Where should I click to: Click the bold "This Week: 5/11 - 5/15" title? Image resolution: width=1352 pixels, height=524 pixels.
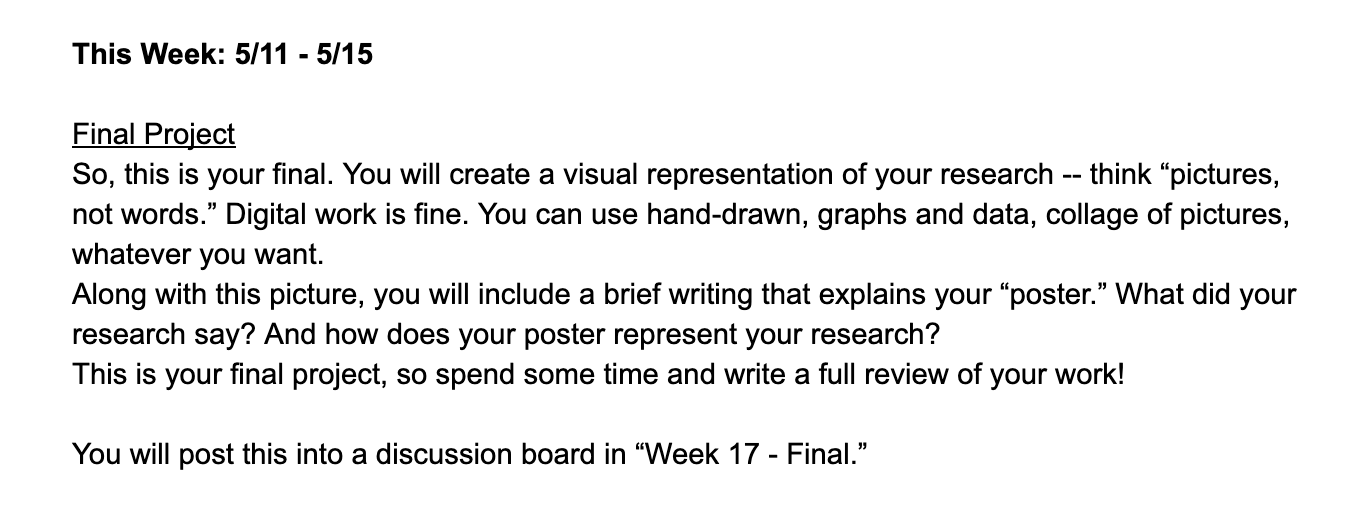point(222,54)
